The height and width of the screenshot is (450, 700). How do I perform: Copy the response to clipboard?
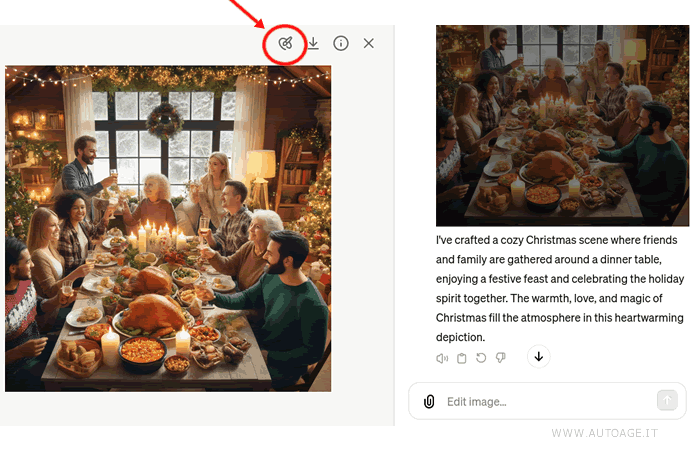tap(461, 358)
